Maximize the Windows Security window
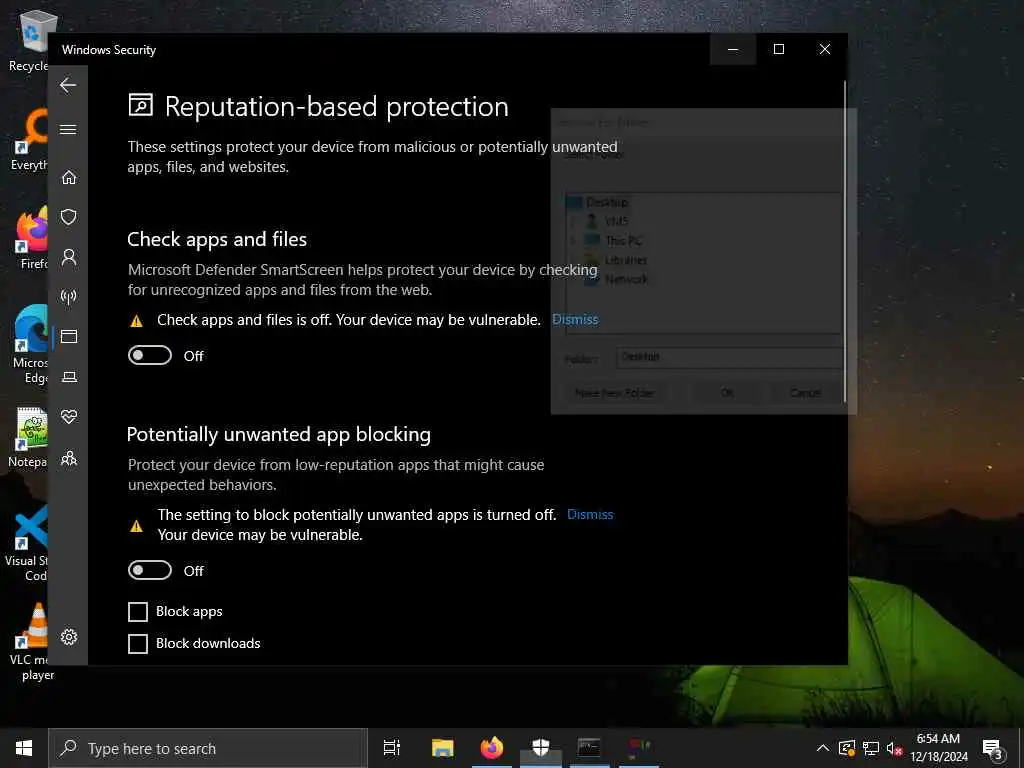 (x=778, y=49)
